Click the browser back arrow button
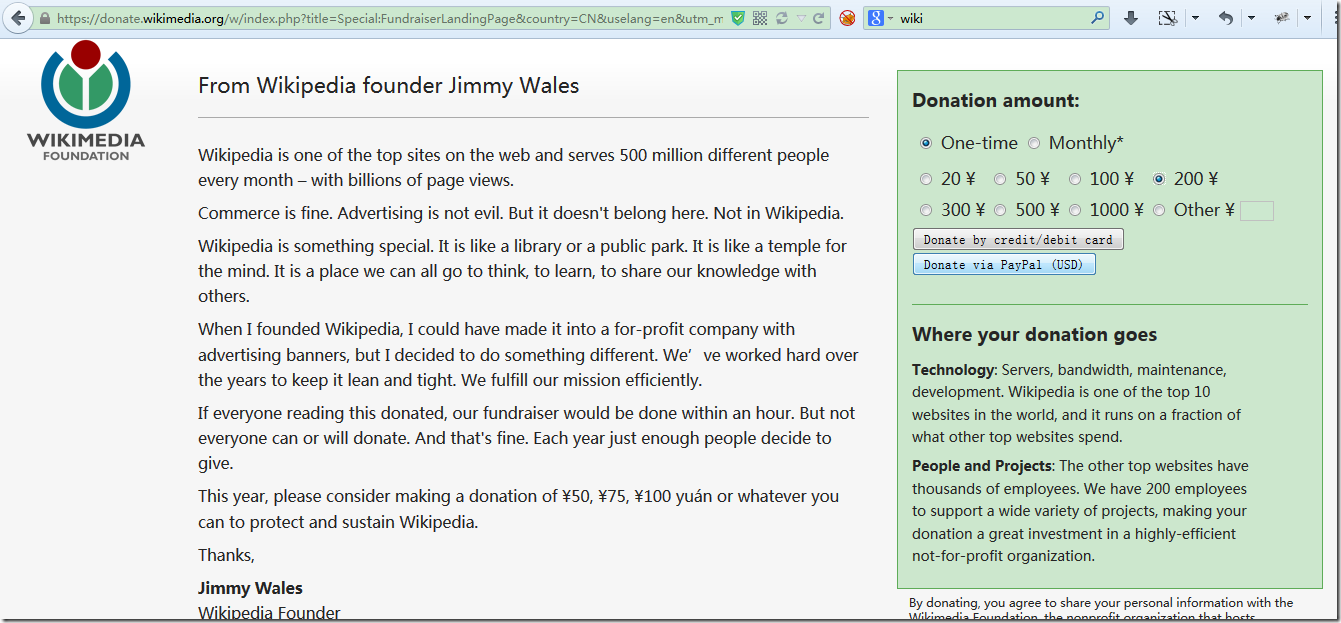 pyautogui.click(x=18, y=18)
